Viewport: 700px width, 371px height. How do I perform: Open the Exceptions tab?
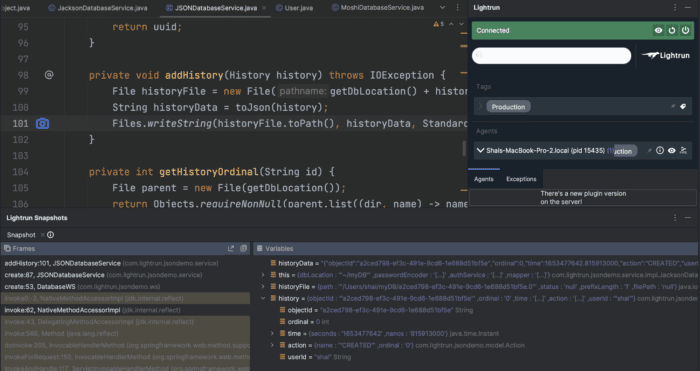click(x=521, y=179)
